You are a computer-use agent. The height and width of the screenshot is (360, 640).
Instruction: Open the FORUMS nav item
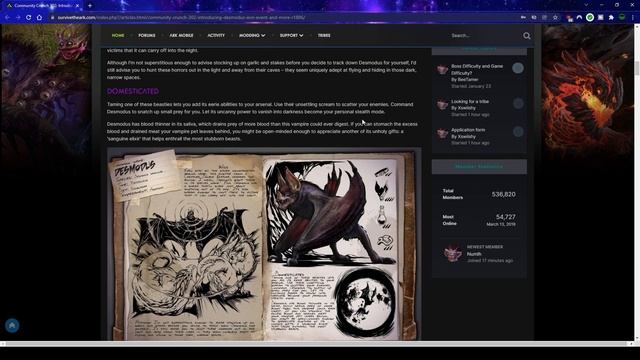(x=147, y=36)
